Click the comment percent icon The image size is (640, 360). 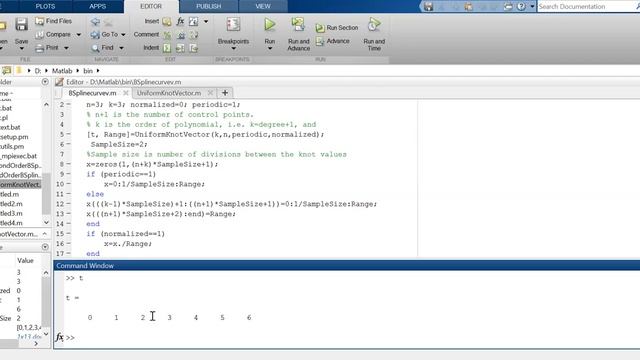(167, 35)
